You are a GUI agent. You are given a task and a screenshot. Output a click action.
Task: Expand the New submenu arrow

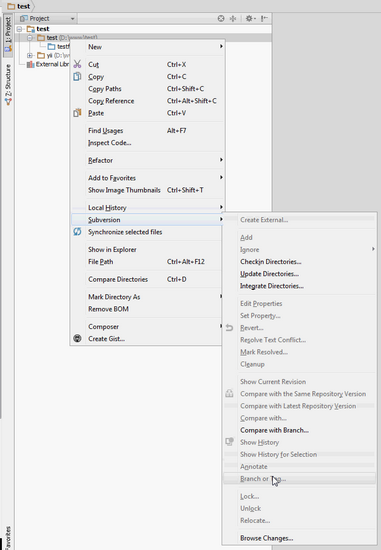tap(221, 47)
